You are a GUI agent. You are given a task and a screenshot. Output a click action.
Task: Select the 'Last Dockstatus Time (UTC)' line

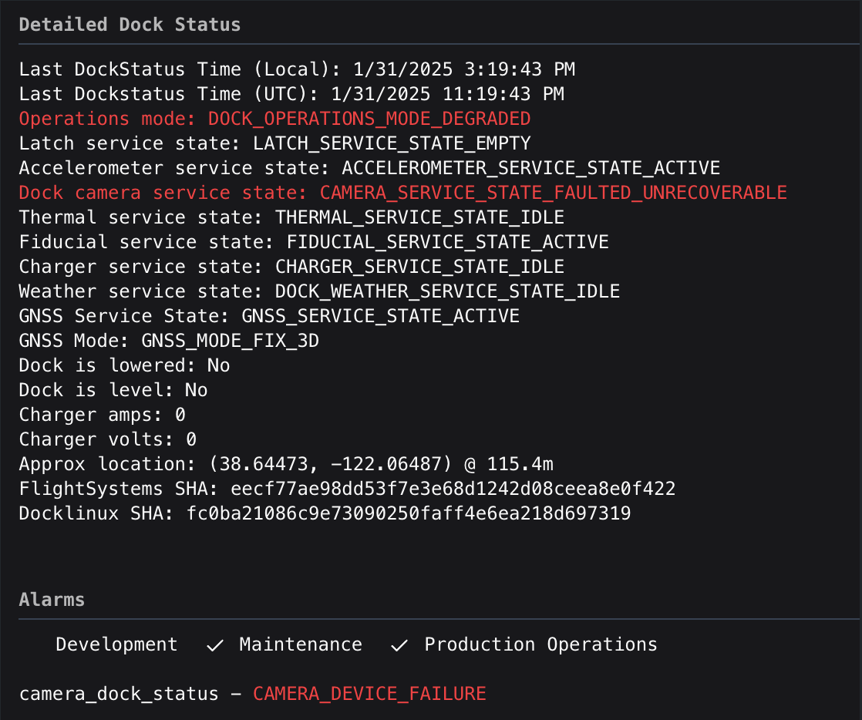(x=291, y=94)
